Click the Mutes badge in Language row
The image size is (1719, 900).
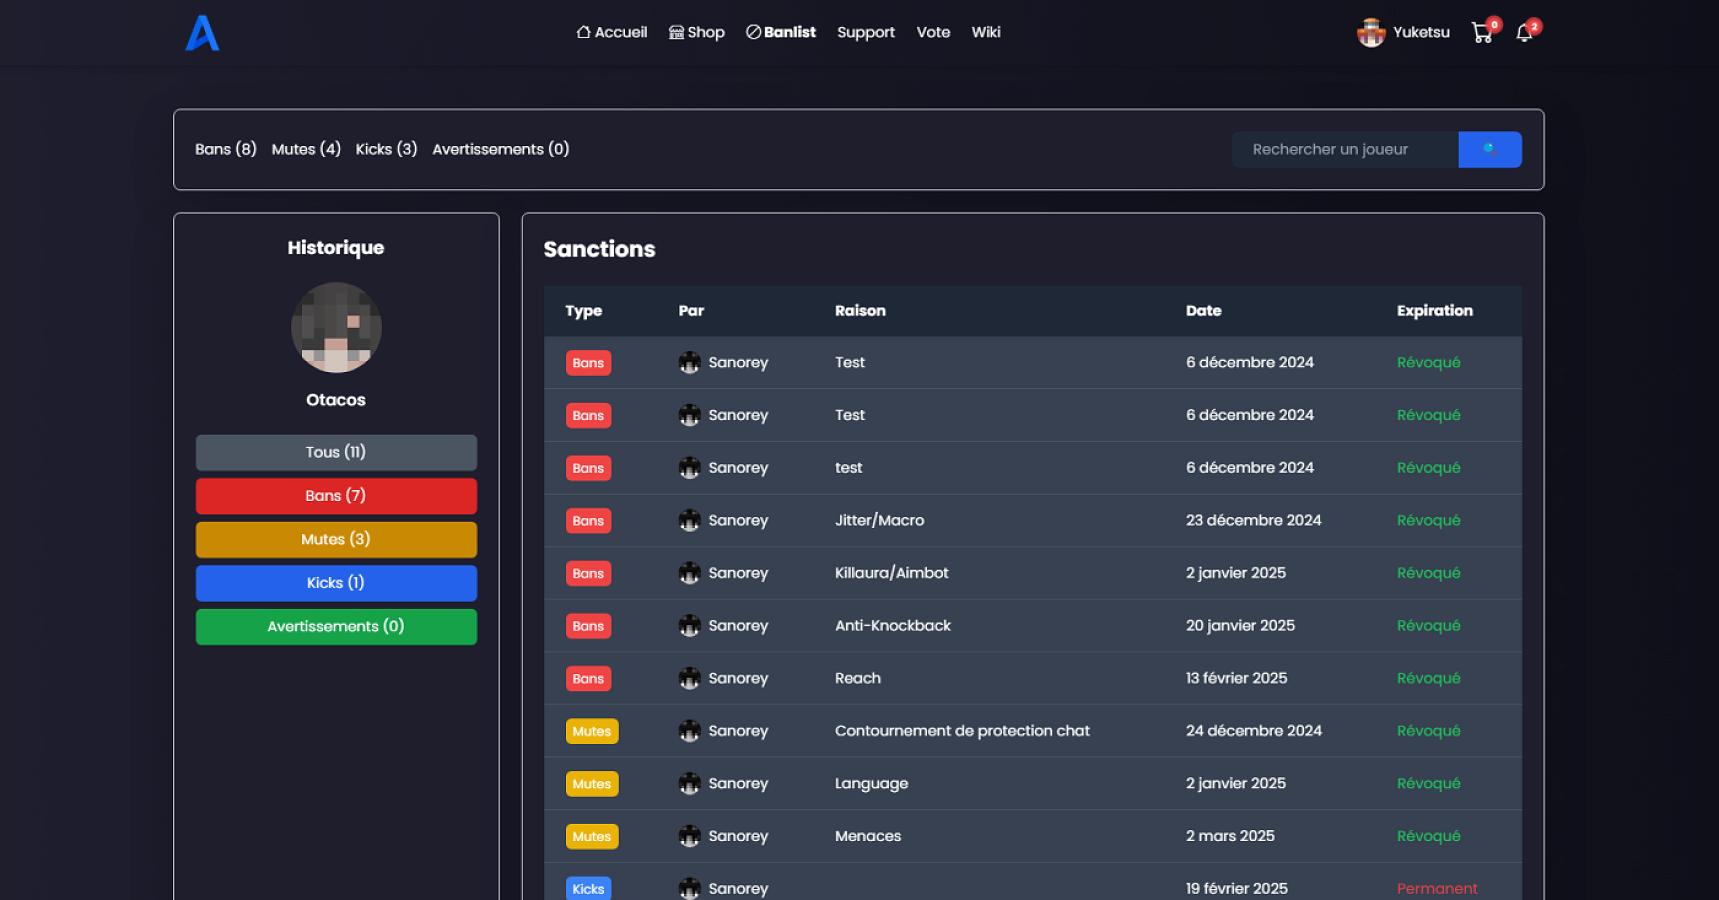pos(591,784)
